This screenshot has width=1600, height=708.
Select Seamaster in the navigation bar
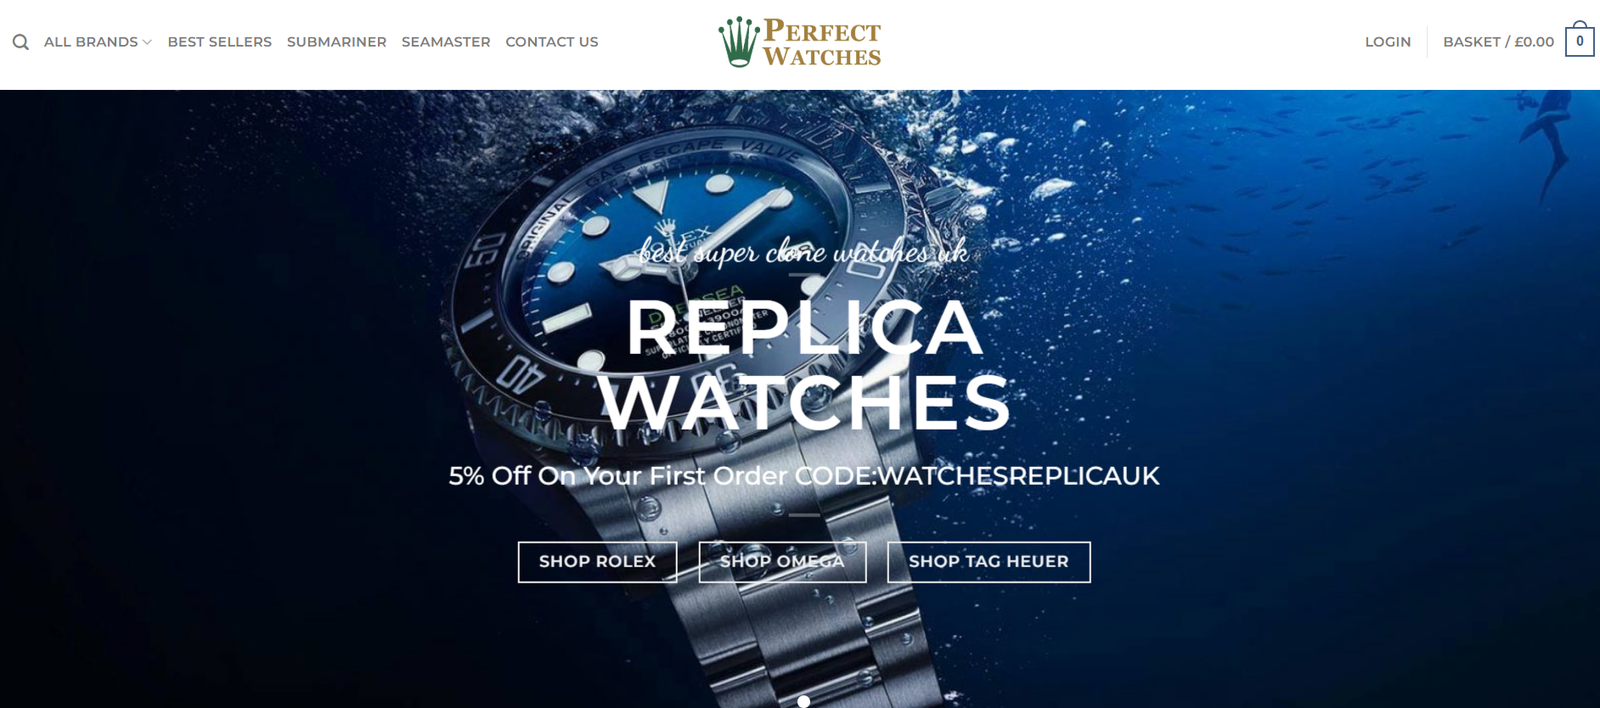click(x=446, y=42)
